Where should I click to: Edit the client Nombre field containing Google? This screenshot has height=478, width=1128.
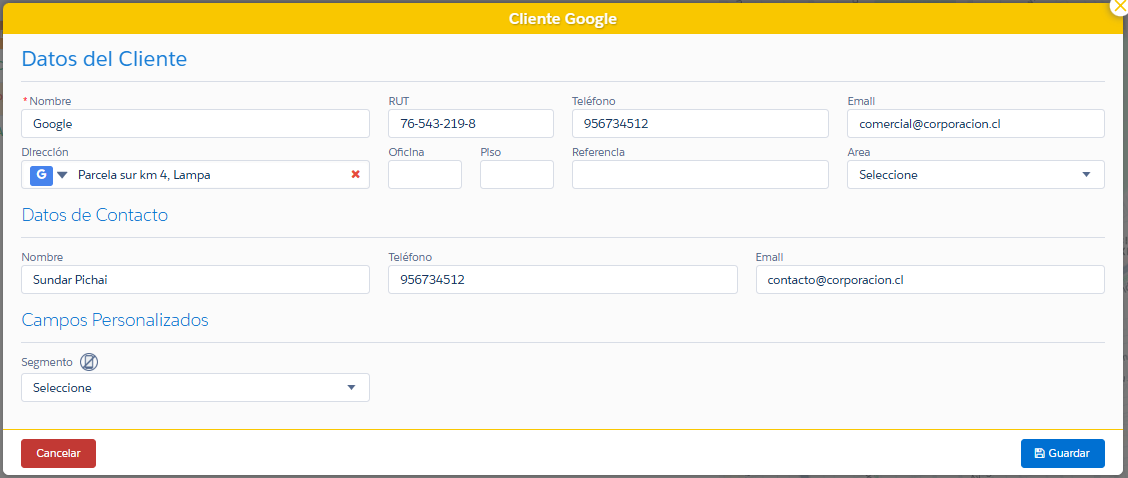tap(196, 124)
